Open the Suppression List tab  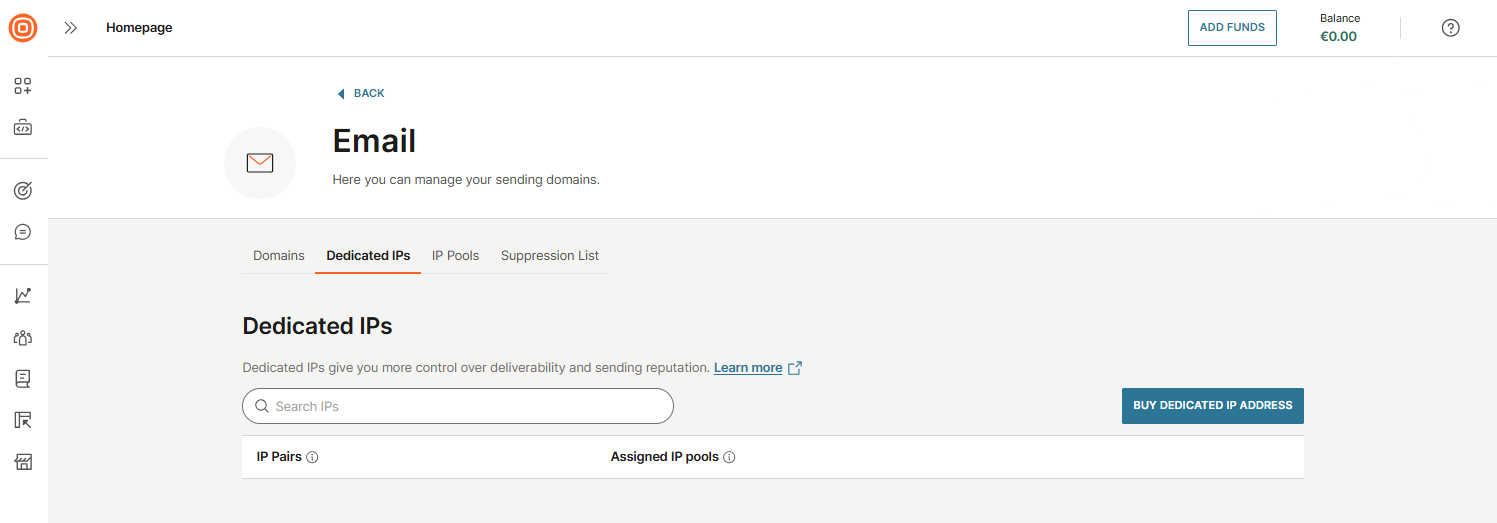pyautogui.click(x=550, y=256)
